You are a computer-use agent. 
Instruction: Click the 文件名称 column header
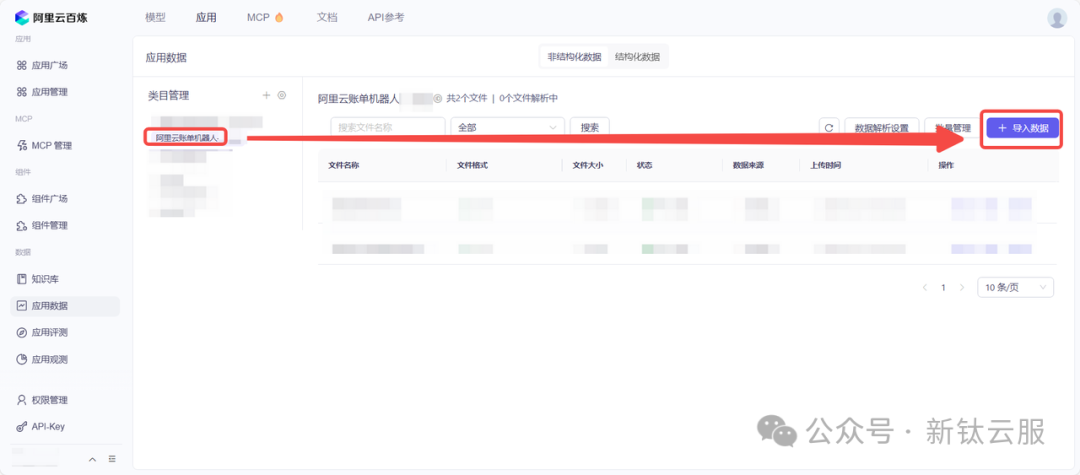[344, 166]
